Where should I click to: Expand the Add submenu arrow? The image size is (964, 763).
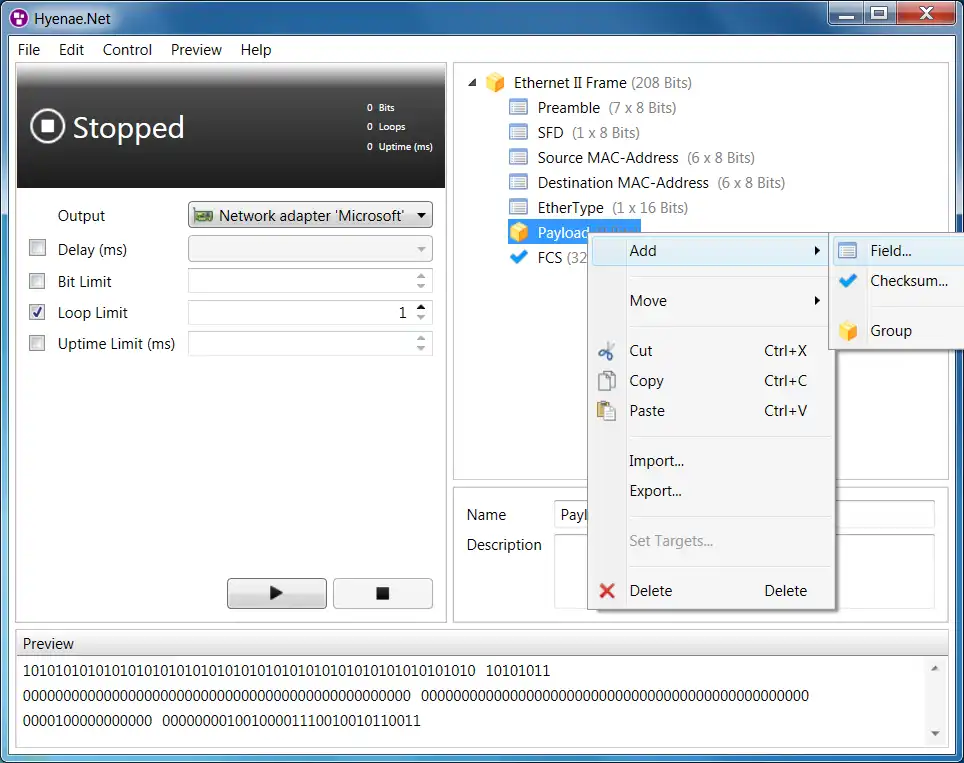point(817,251)
